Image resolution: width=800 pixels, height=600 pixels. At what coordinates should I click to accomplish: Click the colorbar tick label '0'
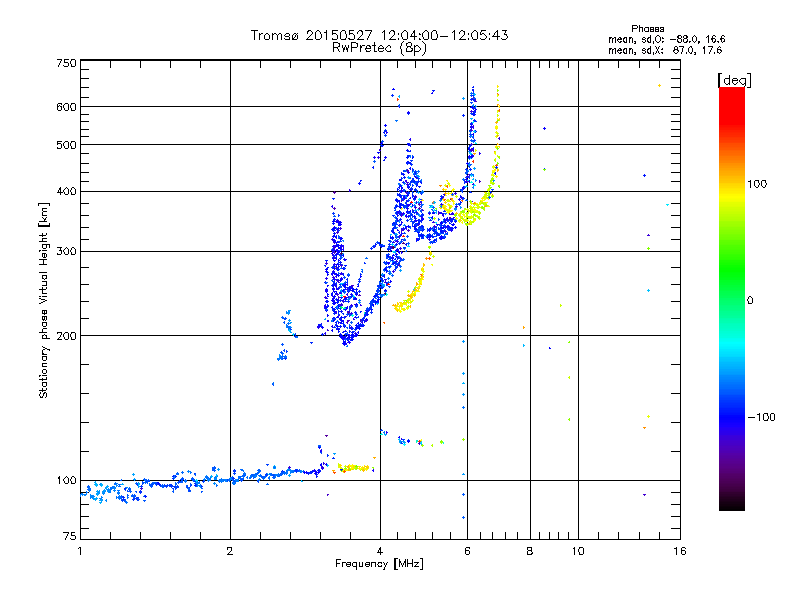coord(750,301)
